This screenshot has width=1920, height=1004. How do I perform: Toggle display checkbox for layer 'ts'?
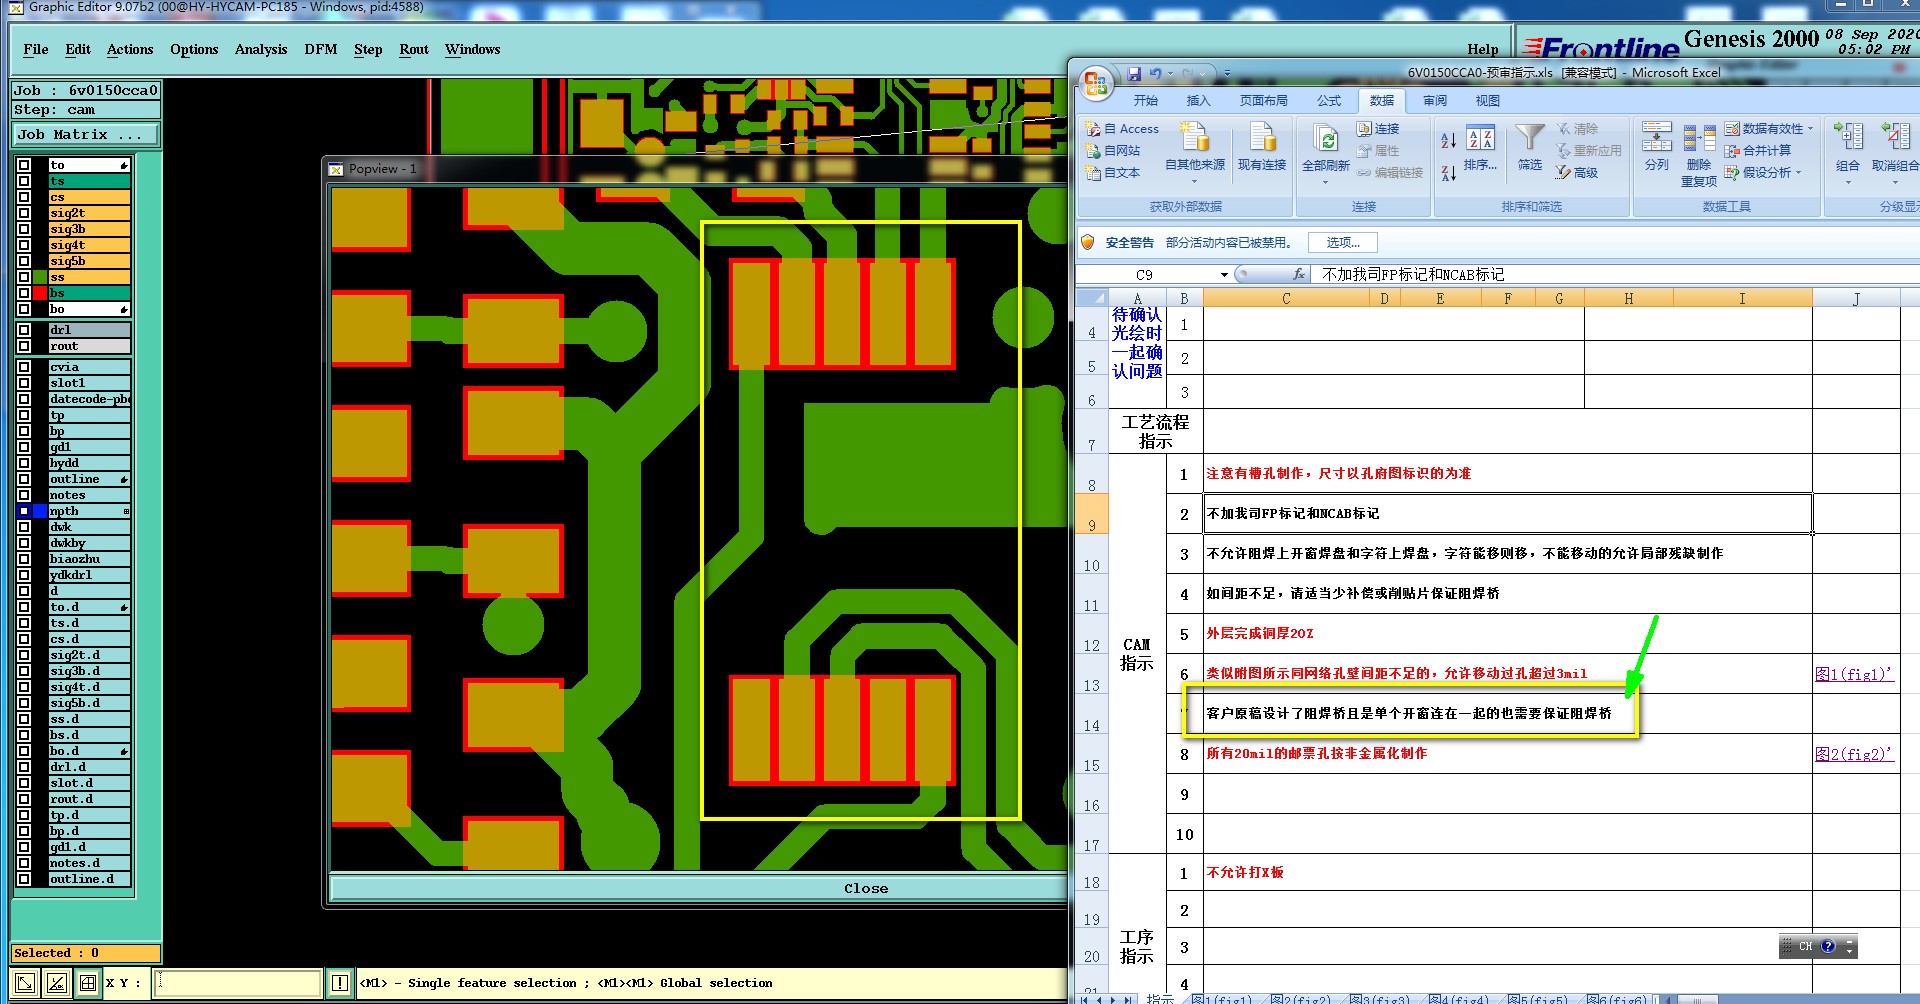point(24,181)
